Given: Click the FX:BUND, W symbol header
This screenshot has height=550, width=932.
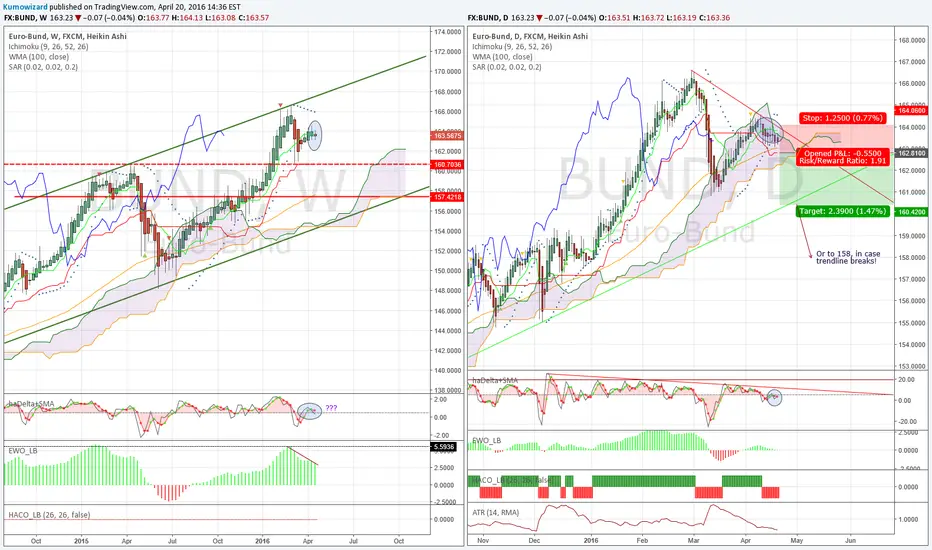Looking at the screenshot, I should click(24, 18).
